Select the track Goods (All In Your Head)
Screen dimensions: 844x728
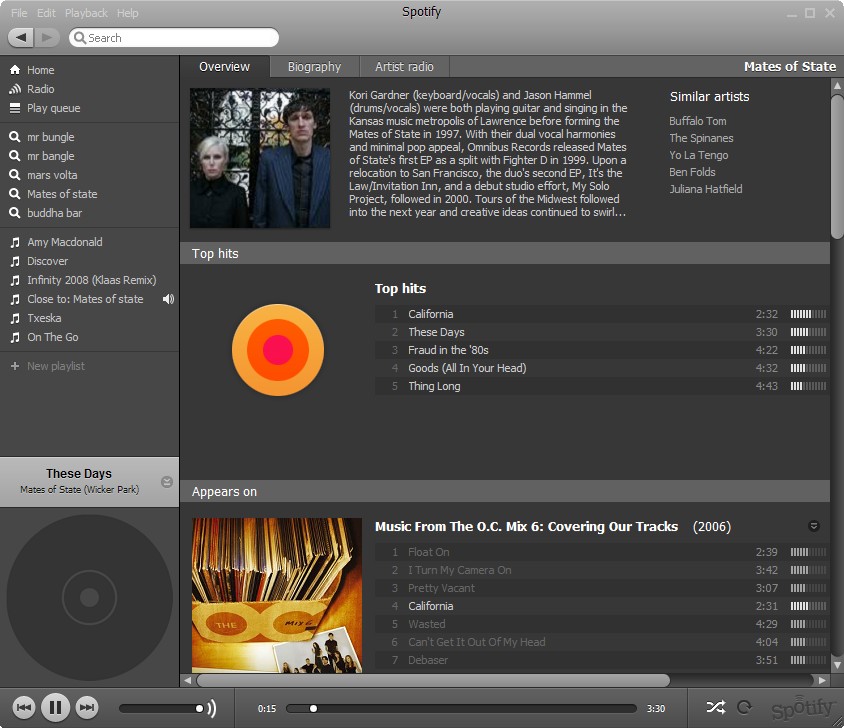tap(601, 368)
